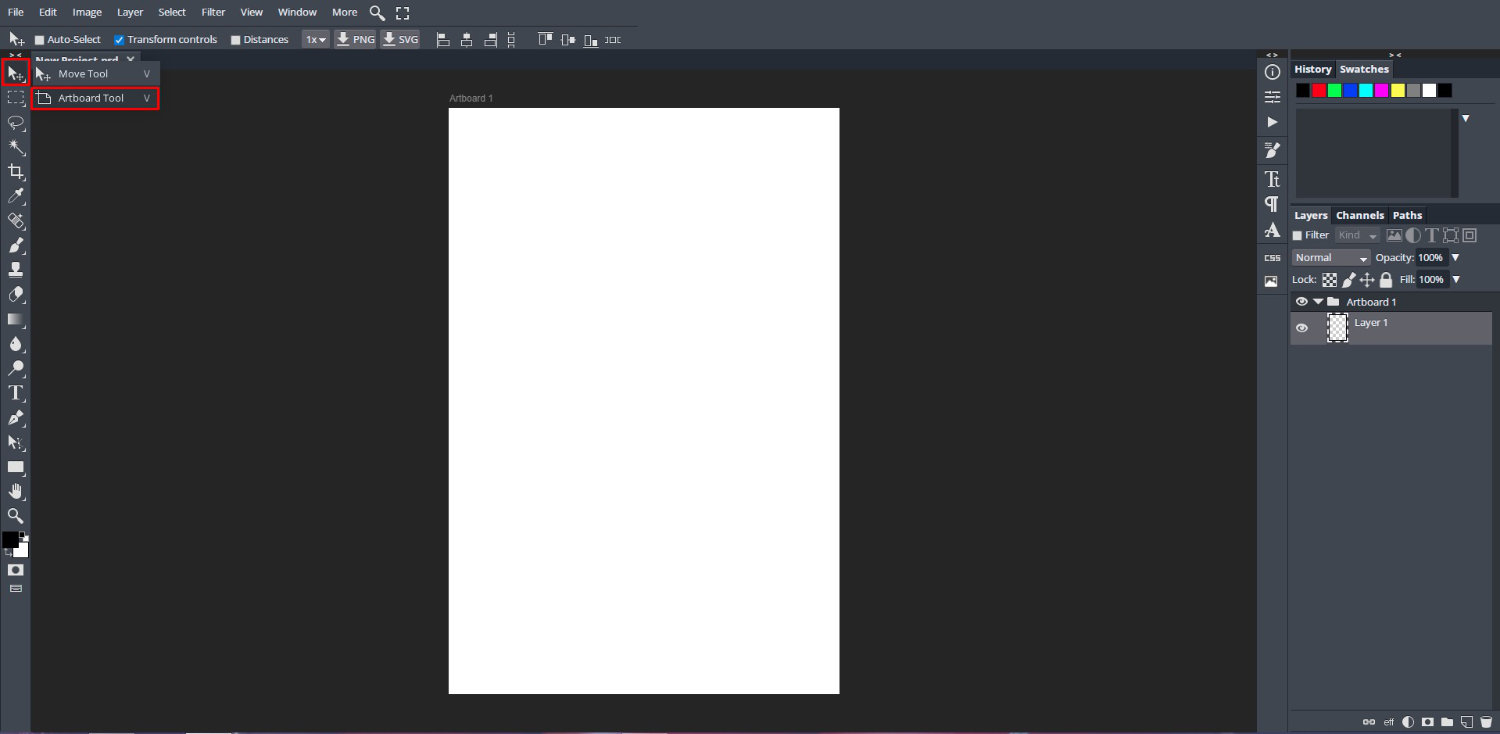Toggle fullscreen mode icon

tap(403, 13)
